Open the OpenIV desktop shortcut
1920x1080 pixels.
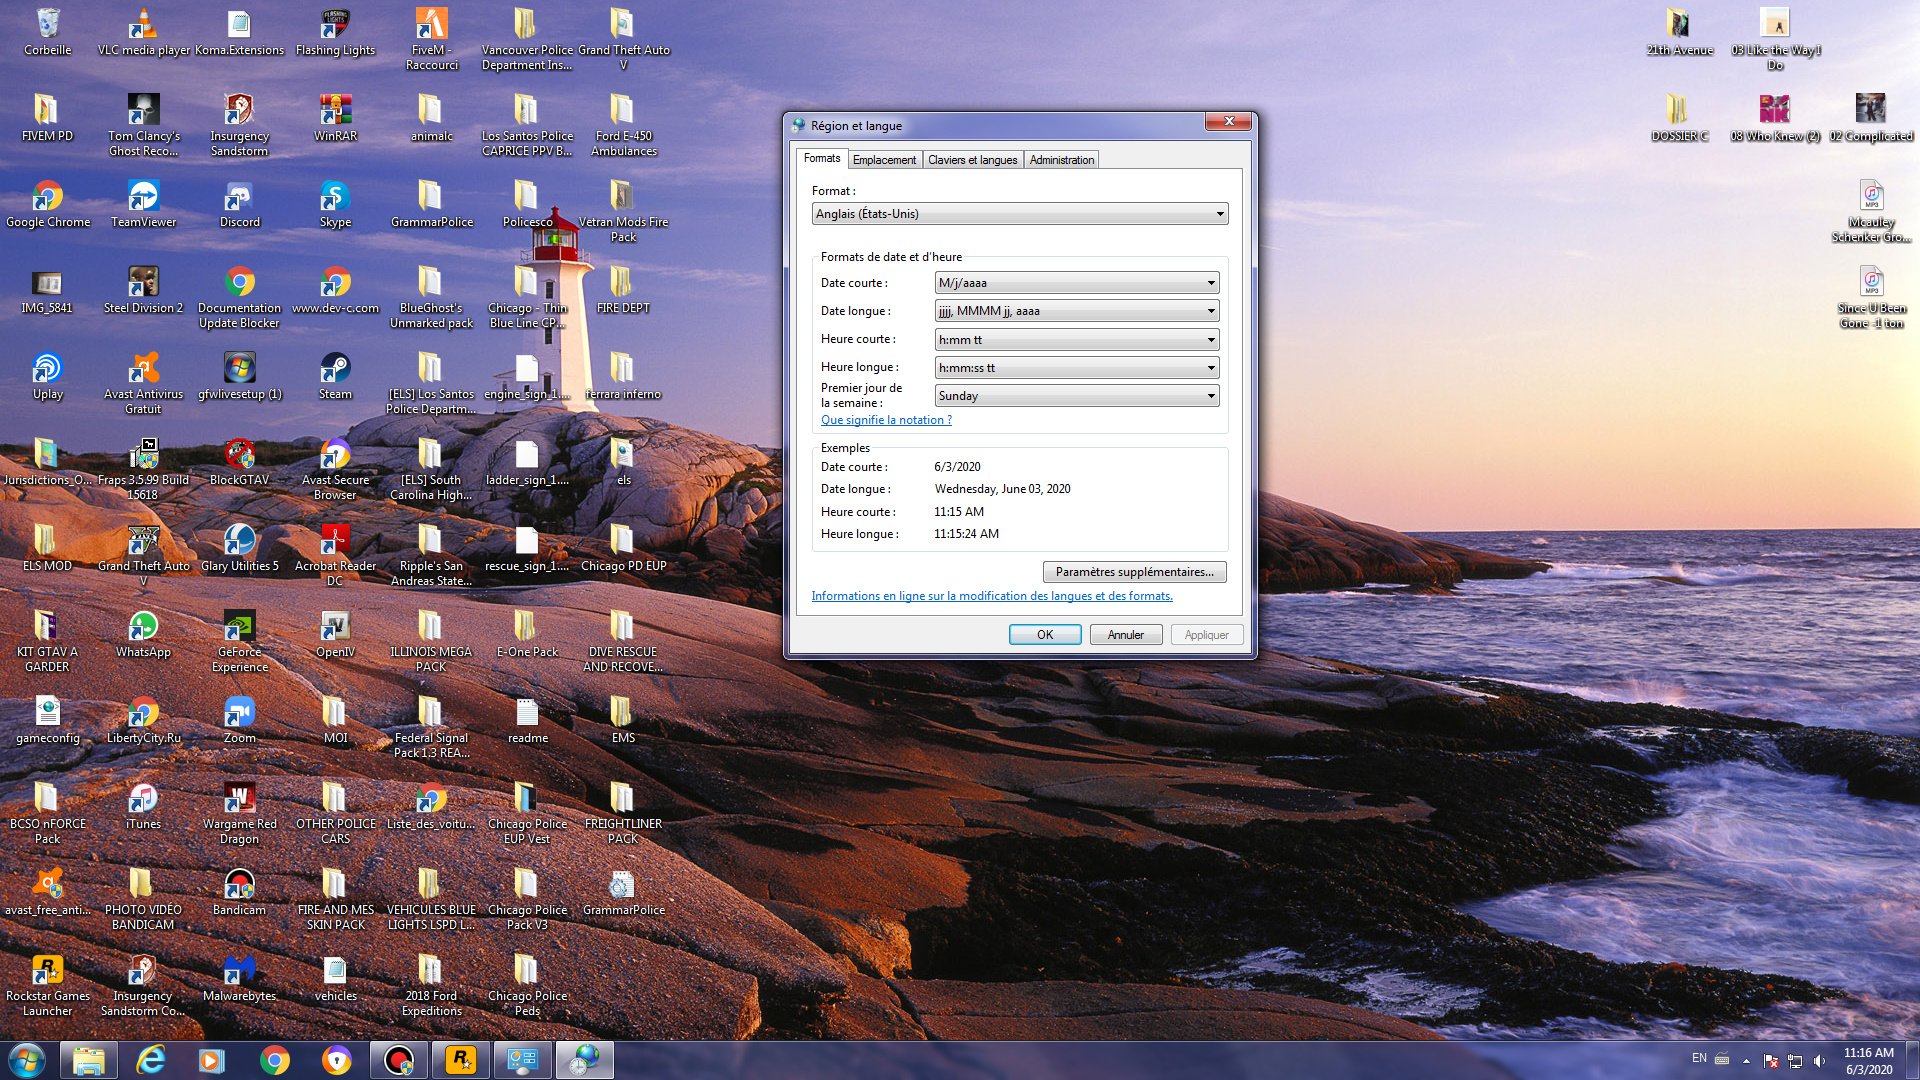335,627
